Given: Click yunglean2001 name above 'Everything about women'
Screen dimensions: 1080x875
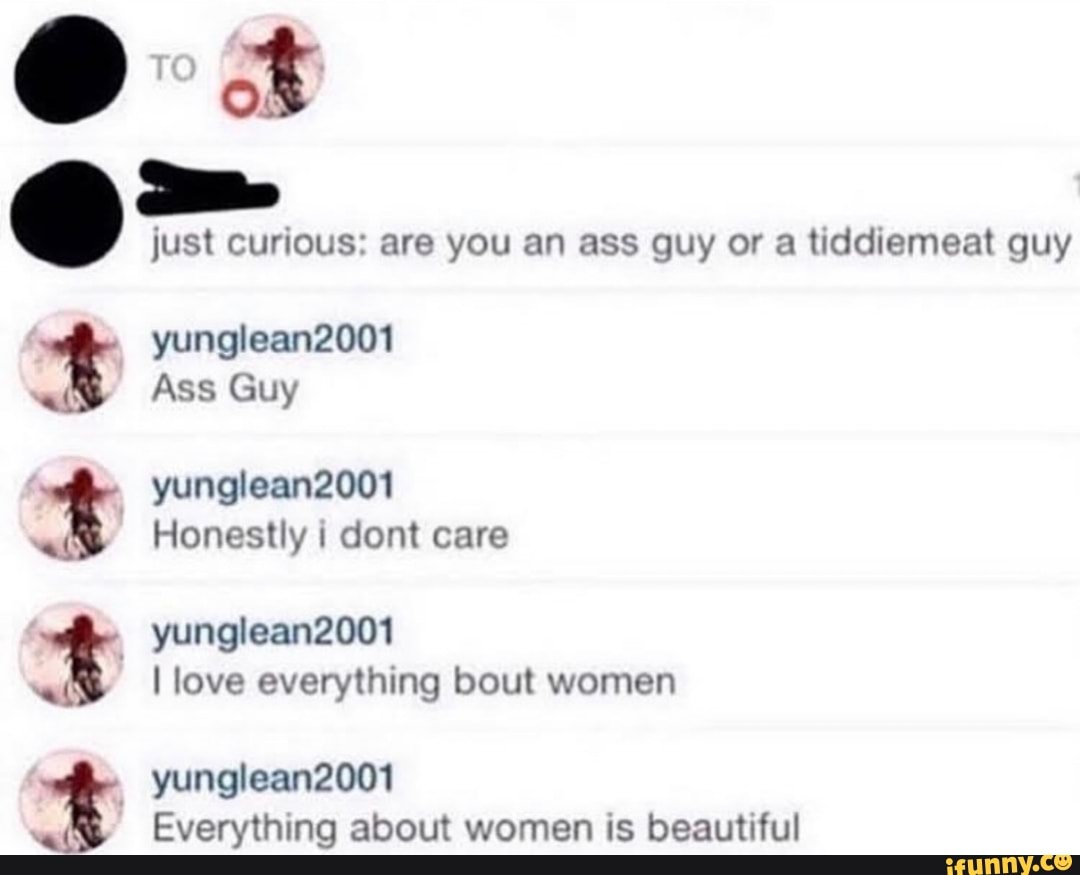Looking at the screenshot, I should click(x=273, y=779).
